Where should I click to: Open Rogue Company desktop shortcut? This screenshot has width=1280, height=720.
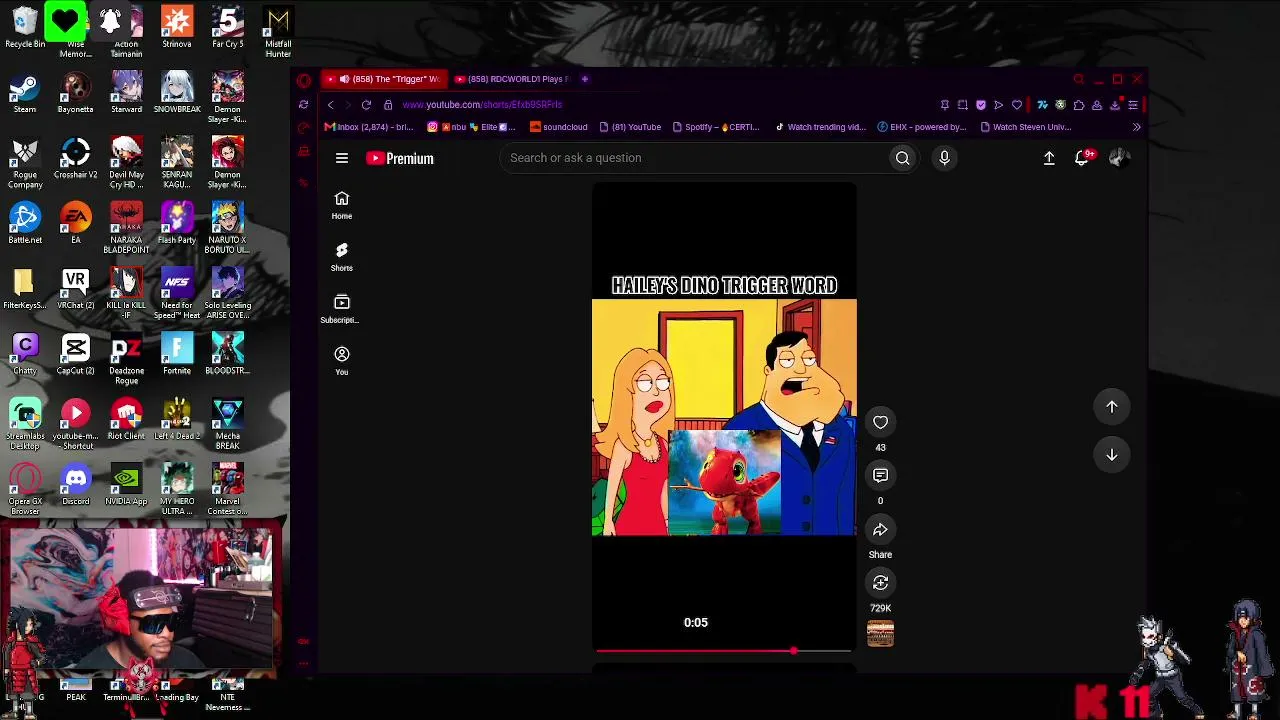point(25,163)
